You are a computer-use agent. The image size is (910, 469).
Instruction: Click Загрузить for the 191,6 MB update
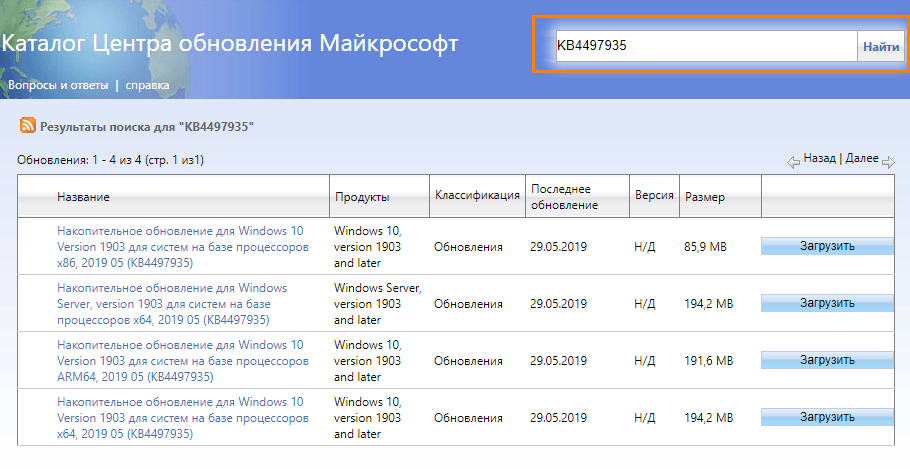[827, 360]
